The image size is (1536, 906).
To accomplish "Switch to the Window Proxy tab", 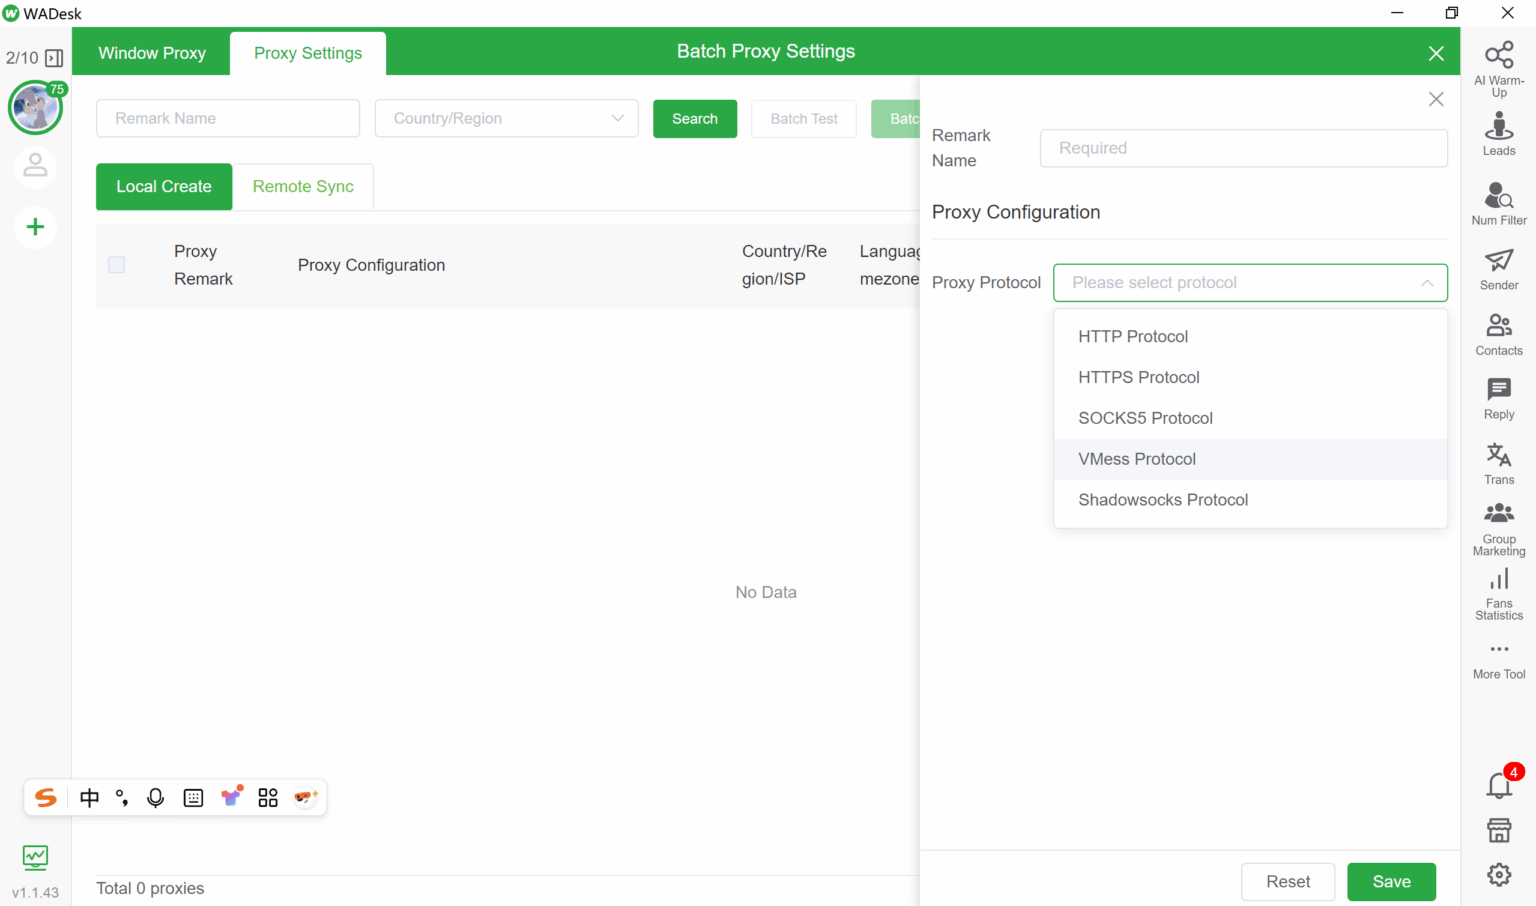I will coord(152,53).
